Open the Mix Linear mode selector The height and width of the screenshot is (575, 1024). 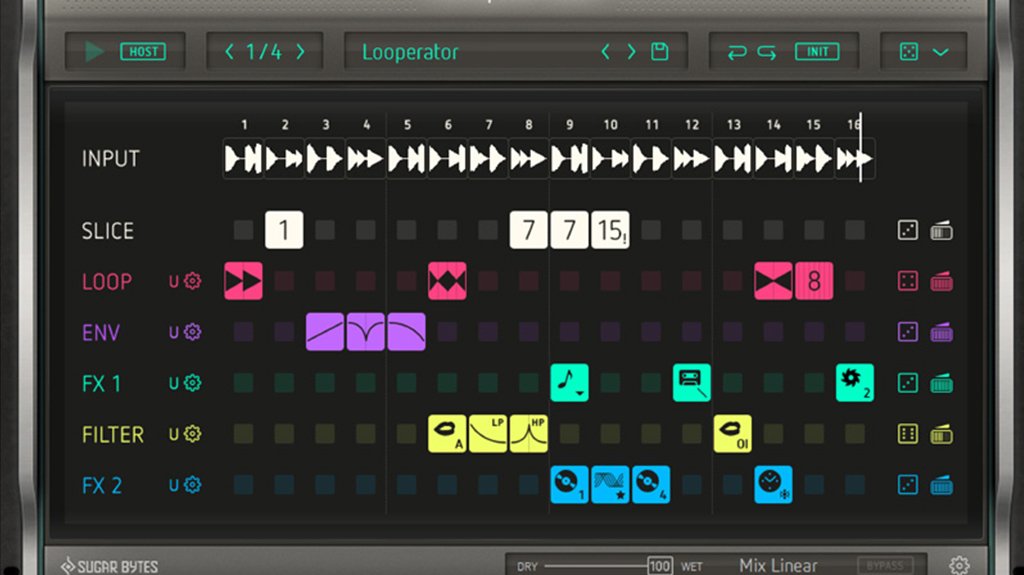[x=778, y=565]
